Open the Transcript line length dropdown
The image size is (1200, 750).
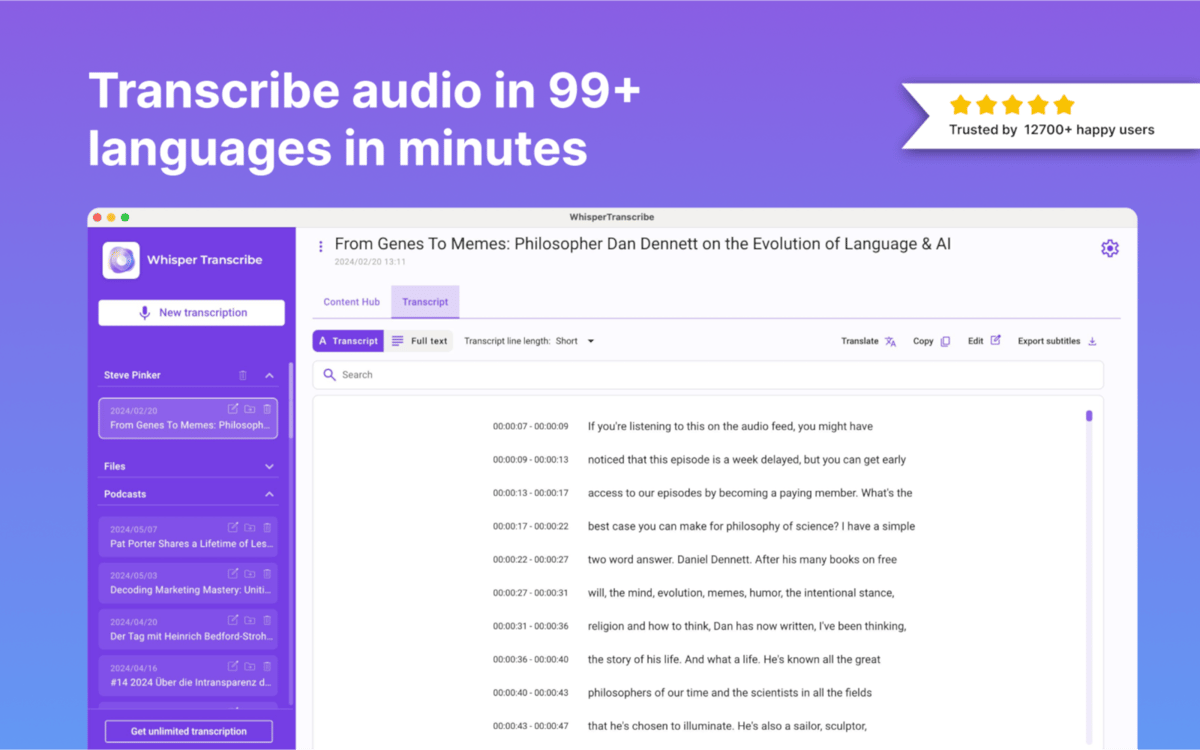[x=575, y=341]
